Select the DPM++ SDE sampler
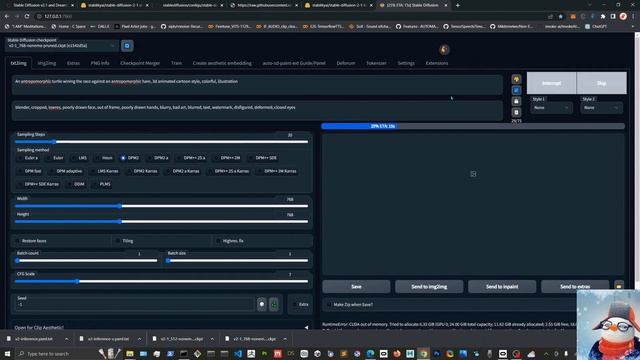The height and width of the screenshot is (360, 640). [x=262, y=158]
